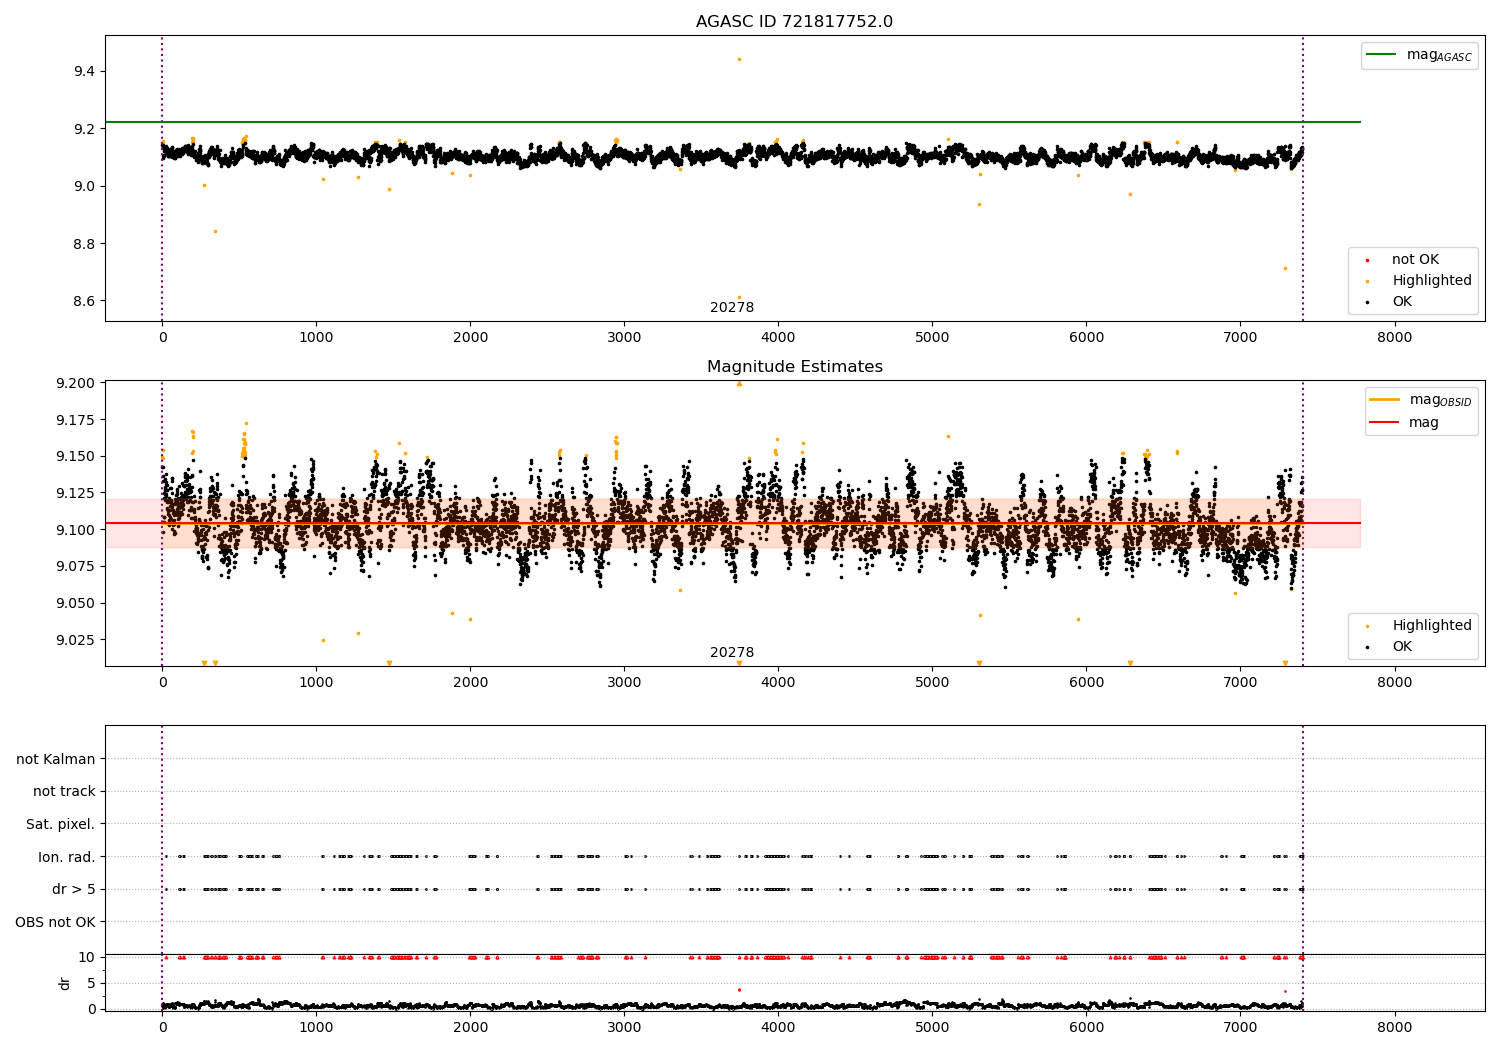Image resolution: width=1500 pixels, height=1050 pixels.
Task: Click the green mag AGASC legend line swatch
Action: (x=1382, y=55)
